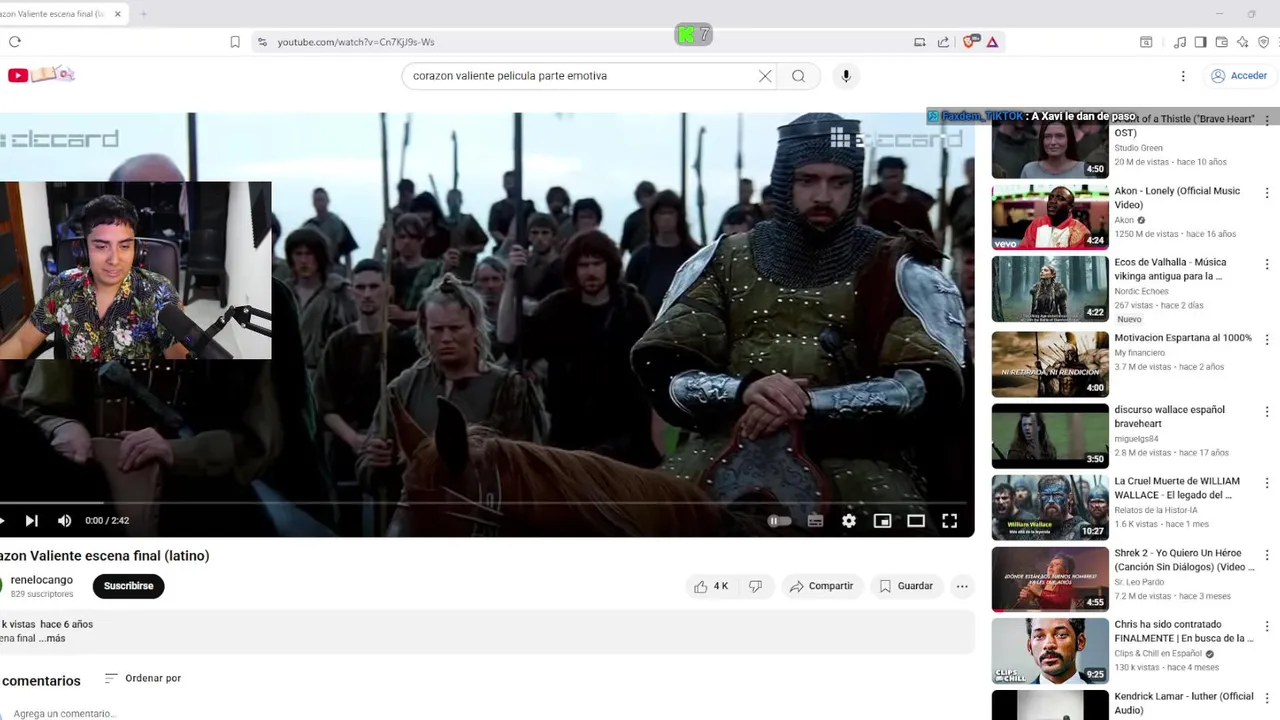The width and height of the screenshot is (1280, 720).
Task: Open the Leo AI sparkle icon
Action: pyautogui.click(x=1242, y=42)
